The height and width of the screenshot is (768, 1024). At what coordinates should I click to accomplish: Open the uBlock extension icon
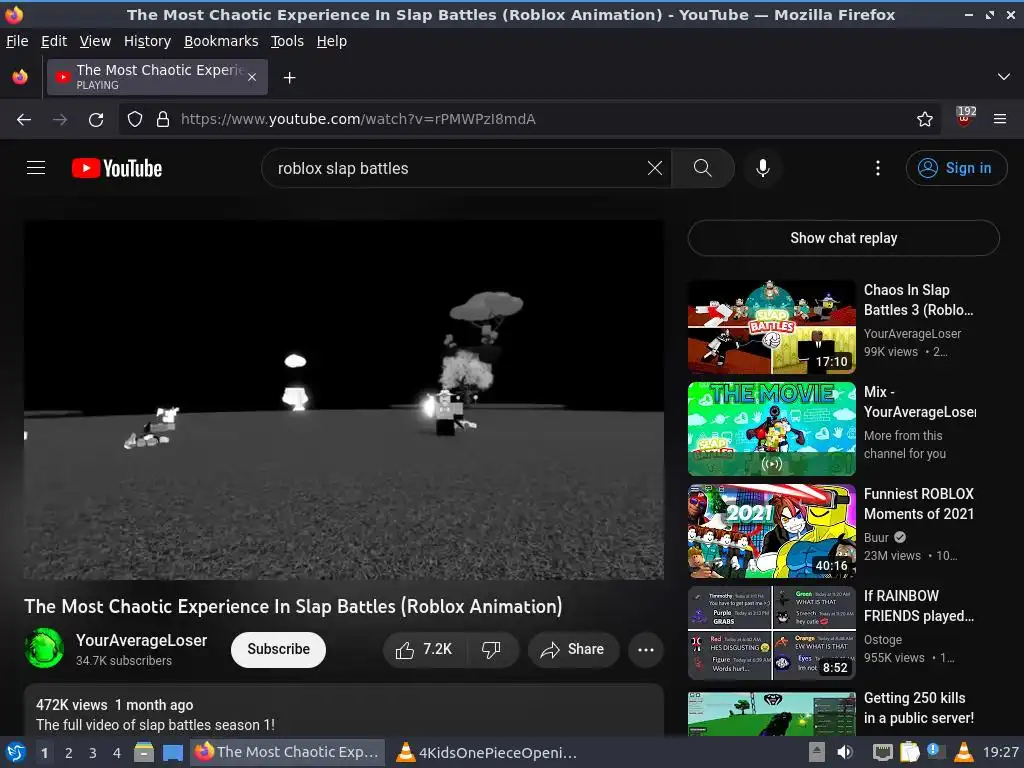pos(965,118)
